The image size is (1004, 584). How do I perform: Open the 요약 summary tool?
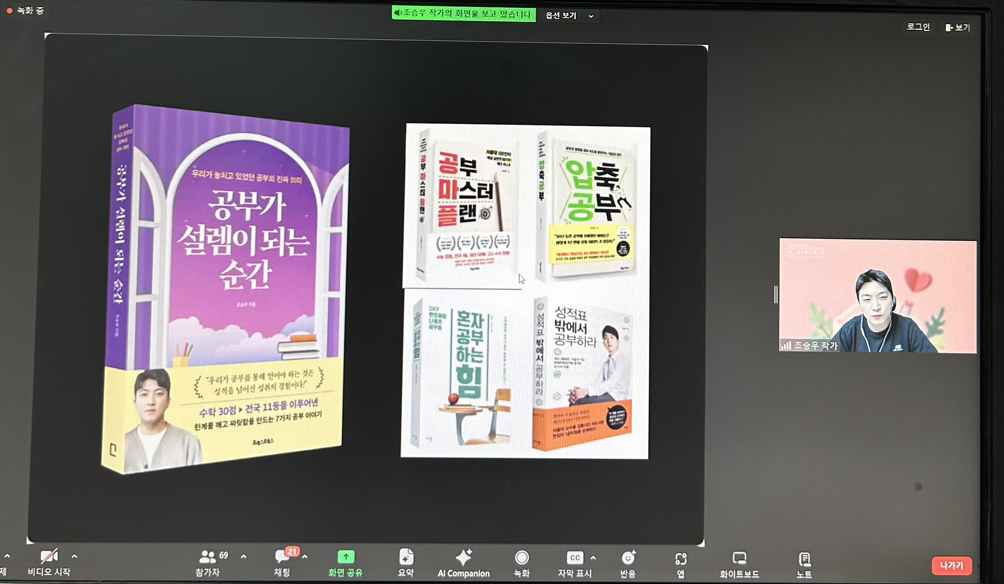406,563
